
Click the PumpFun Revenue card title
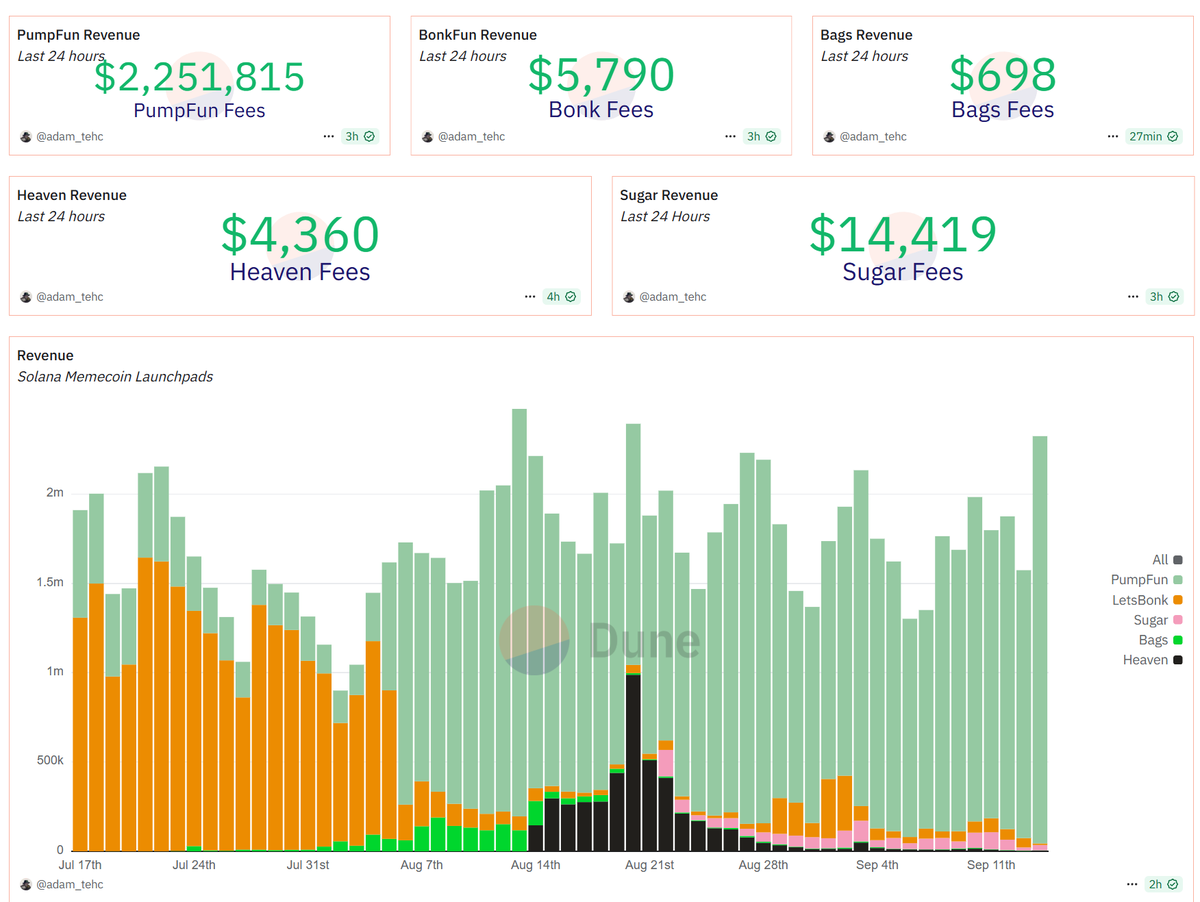(x=79, y=35)
